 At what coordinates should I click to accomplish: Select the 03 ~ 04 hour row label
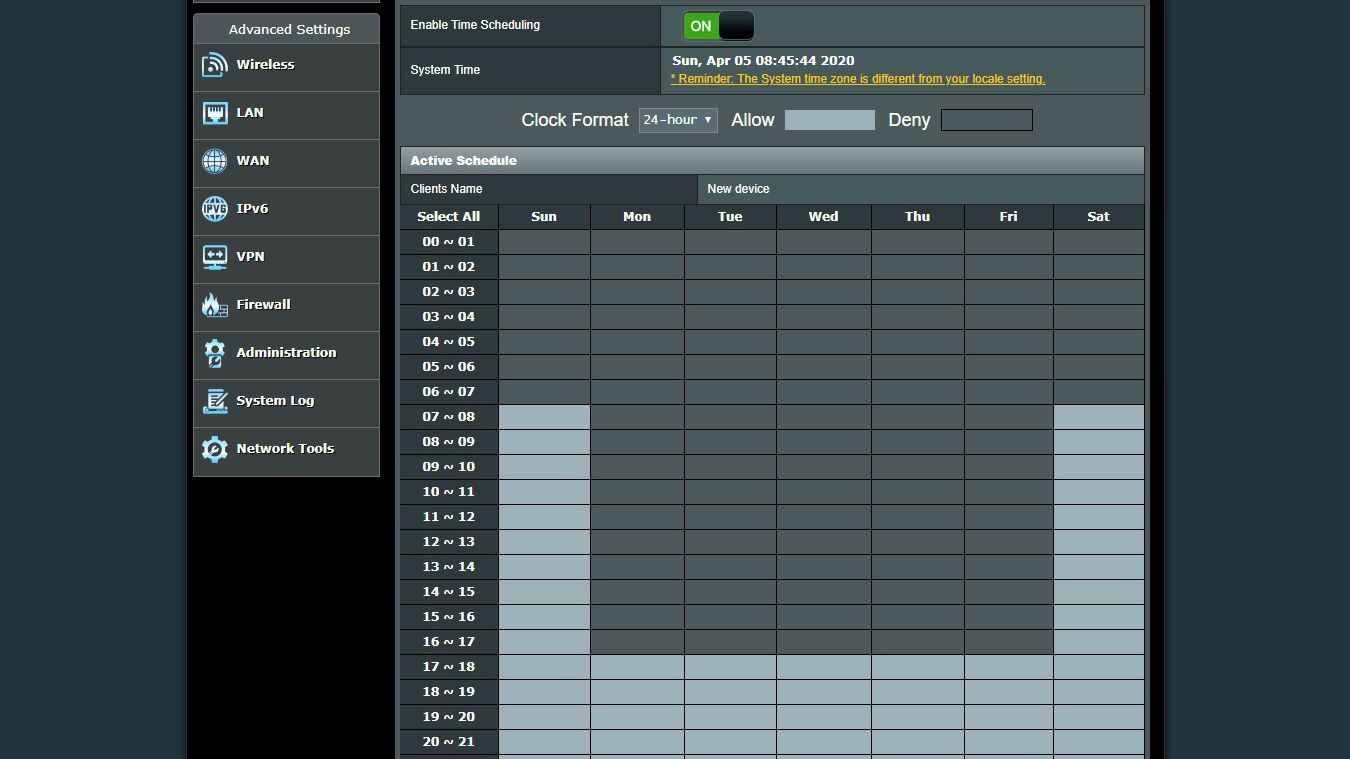[448, 317]
